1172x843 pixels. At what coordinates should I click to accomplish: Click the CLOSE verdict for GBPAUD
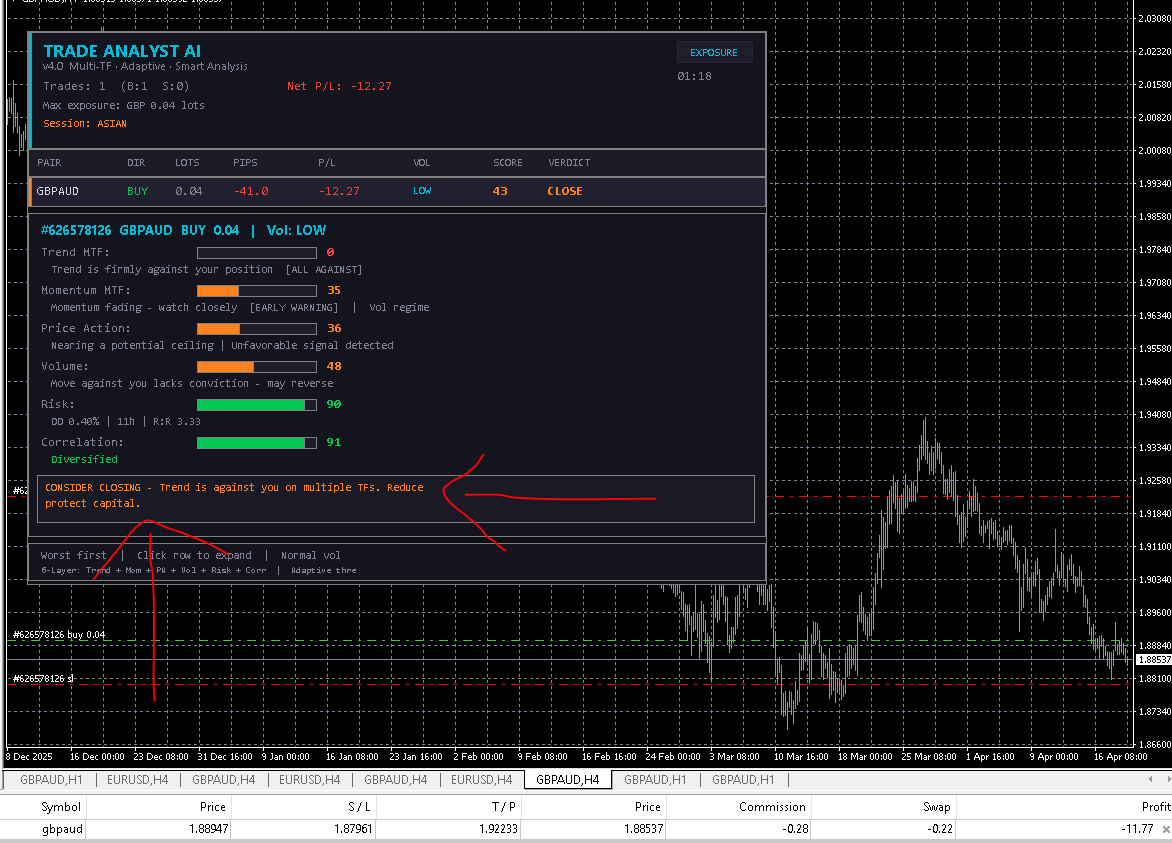coord(564,191)
